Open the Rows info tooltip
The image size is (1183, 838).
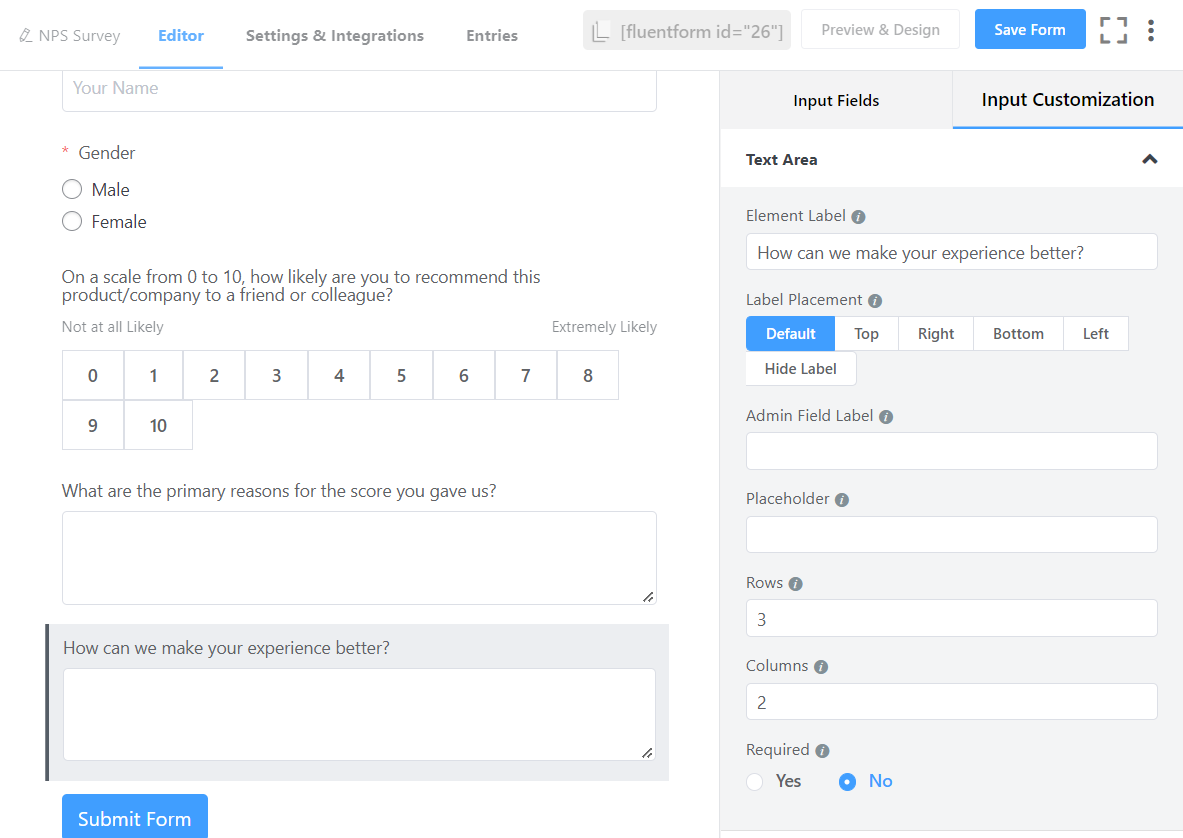click(798, 583)
